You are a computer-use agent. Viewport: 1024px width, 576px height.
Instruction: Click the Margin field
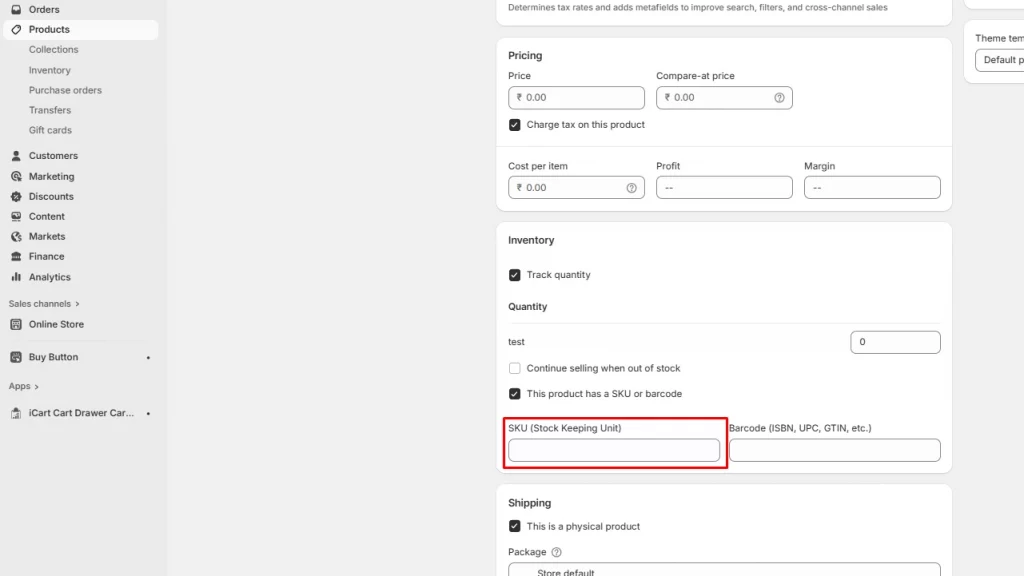tap(872, 187)
